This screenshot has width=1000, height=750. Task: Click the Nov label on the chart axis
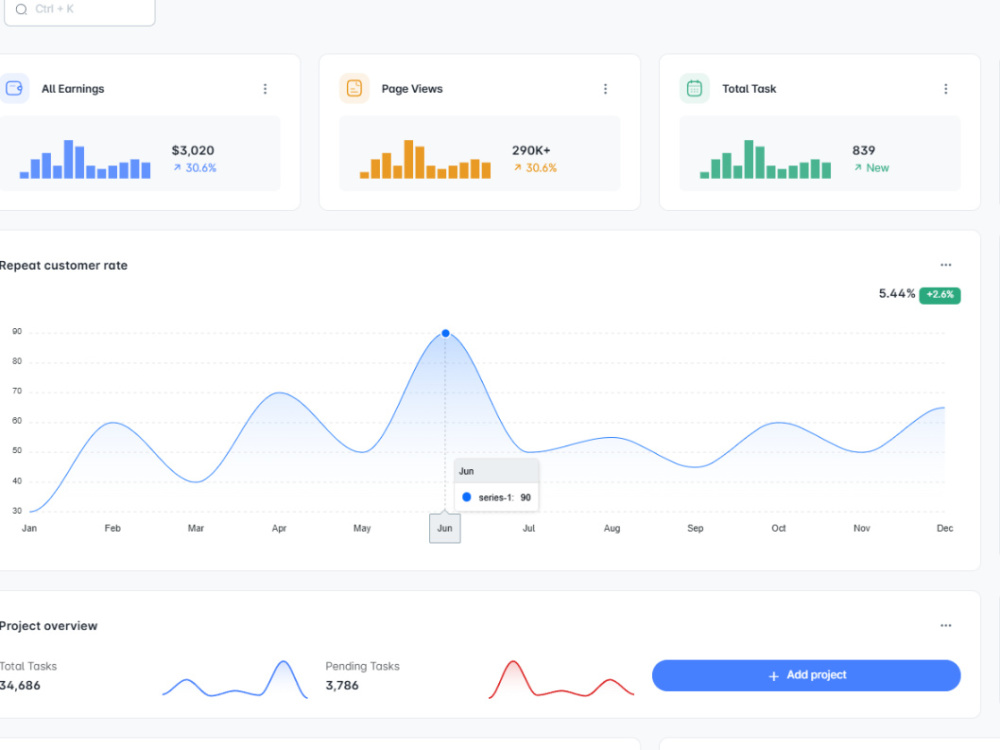[x=862, y=528]
